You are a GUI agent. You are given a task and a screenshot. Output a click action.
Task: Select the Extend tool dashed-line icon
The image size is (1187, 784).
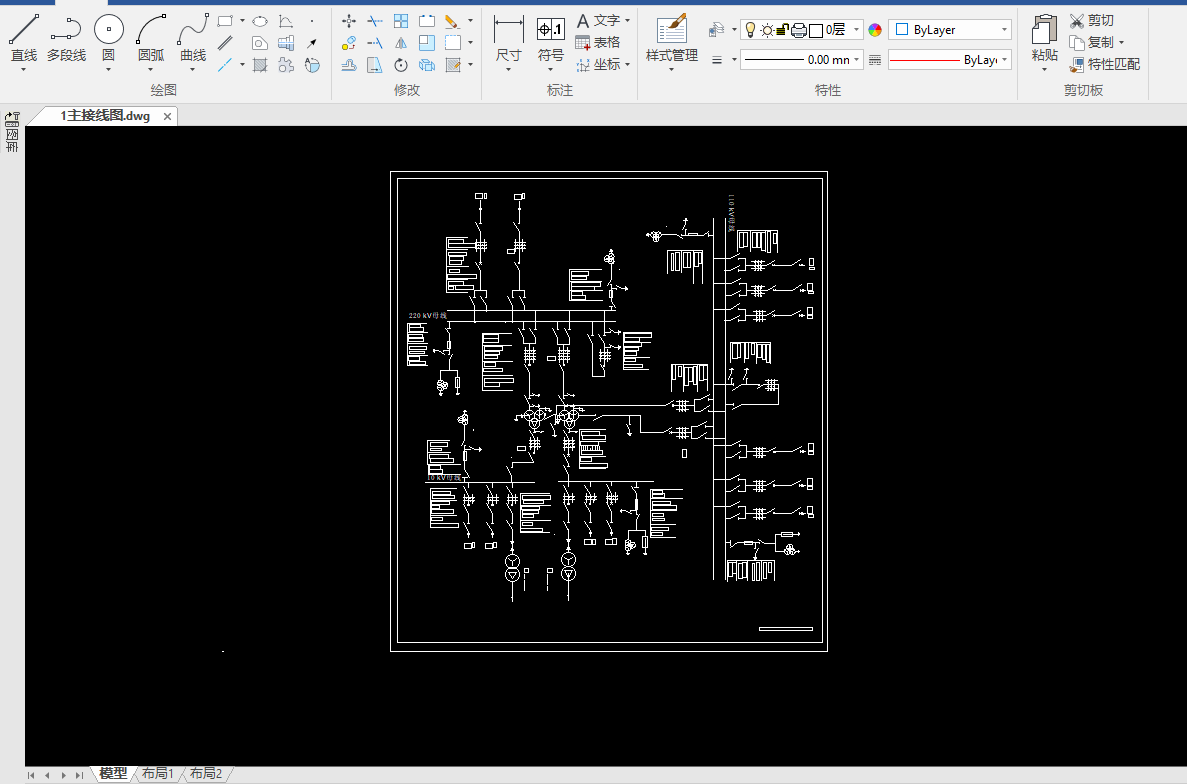pos(375,43)
